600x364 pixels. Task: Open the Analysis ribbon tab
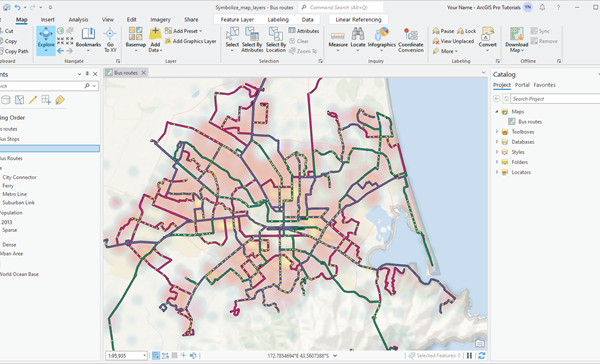[x=78, y=20]
